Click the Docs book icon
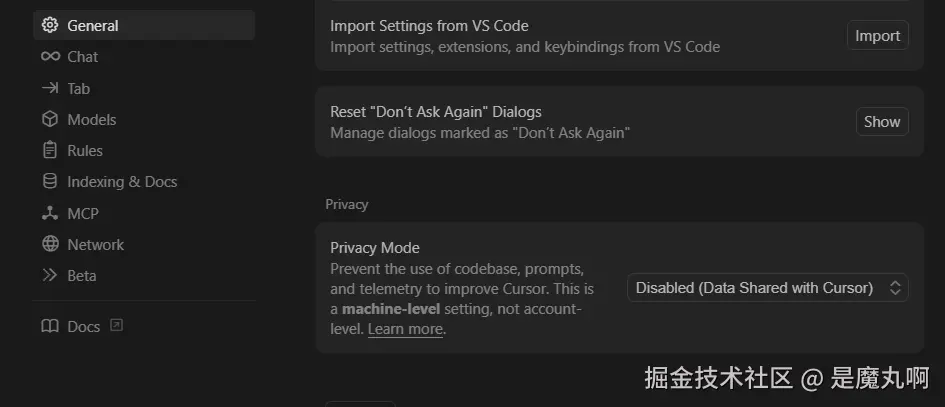The height and width of the screenshot is (407, 945). click(50, 326)
